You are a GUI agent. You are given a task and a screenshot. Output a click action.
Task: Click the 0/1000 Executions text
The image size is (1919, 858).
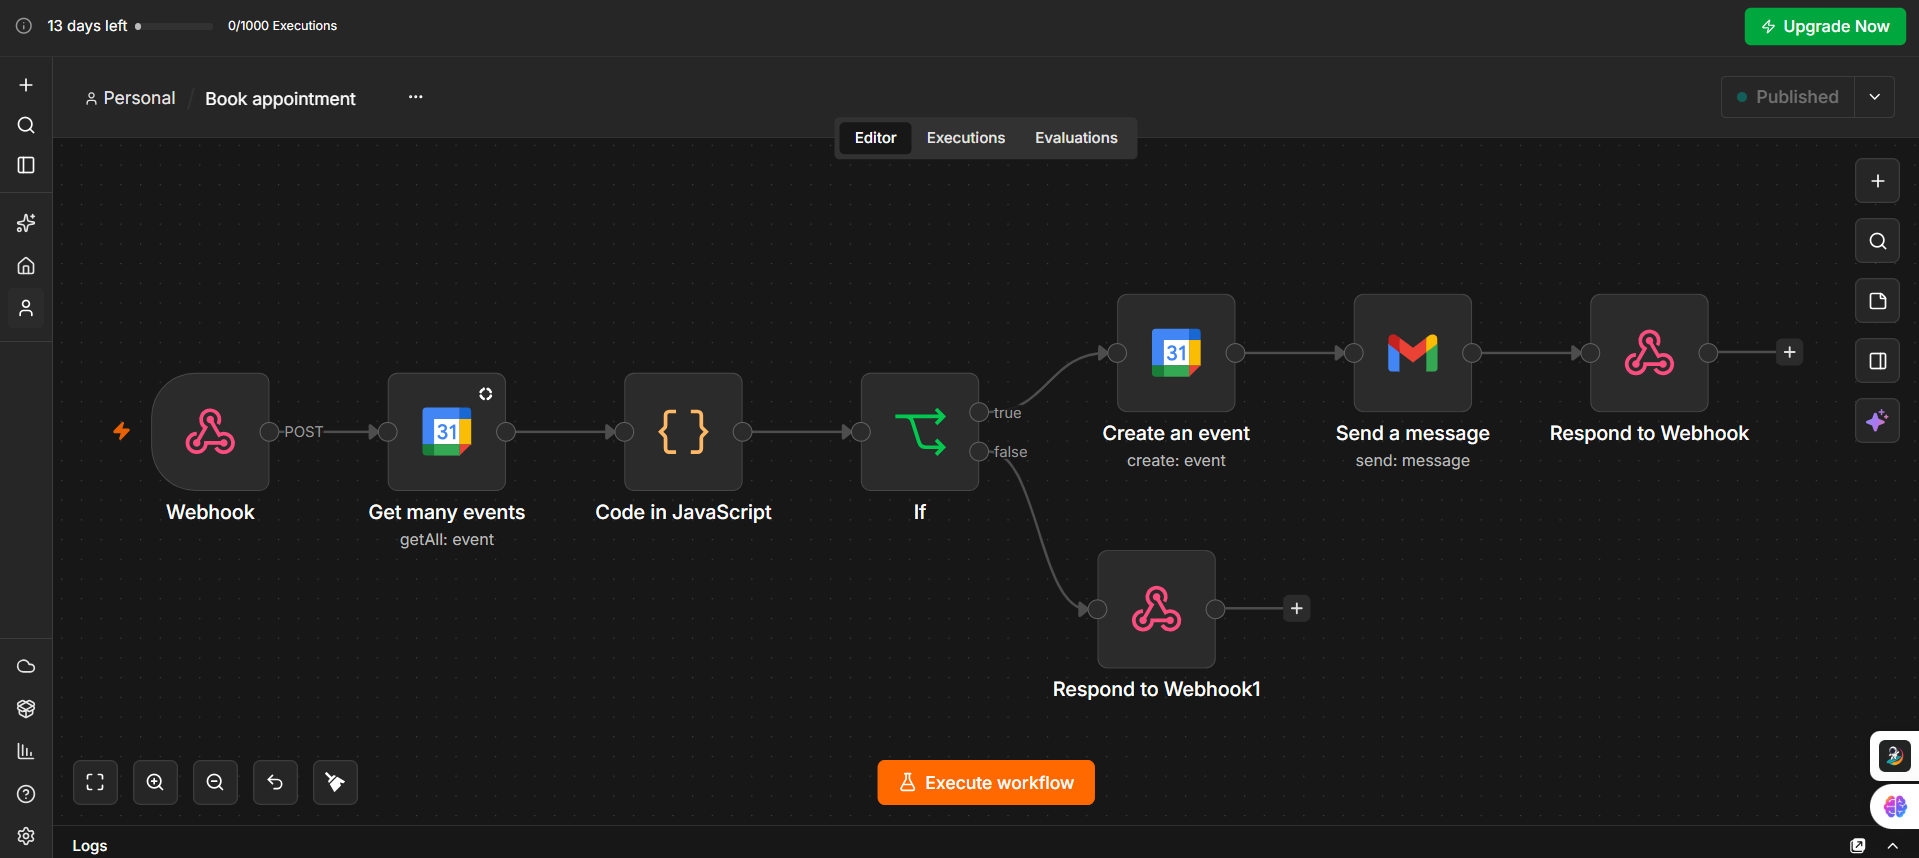(282, 26)
